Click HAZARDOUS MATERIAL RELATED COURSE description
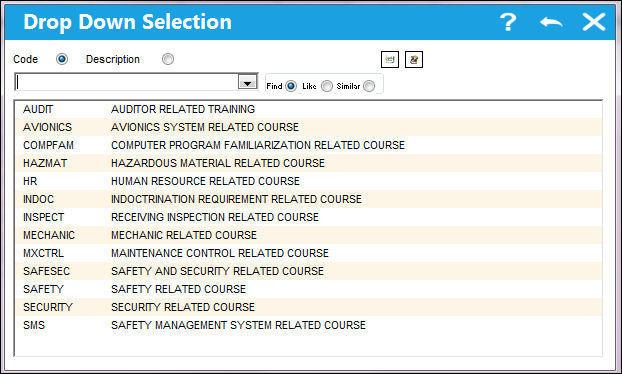Screen dimensions: 622x374 point(218,163)
